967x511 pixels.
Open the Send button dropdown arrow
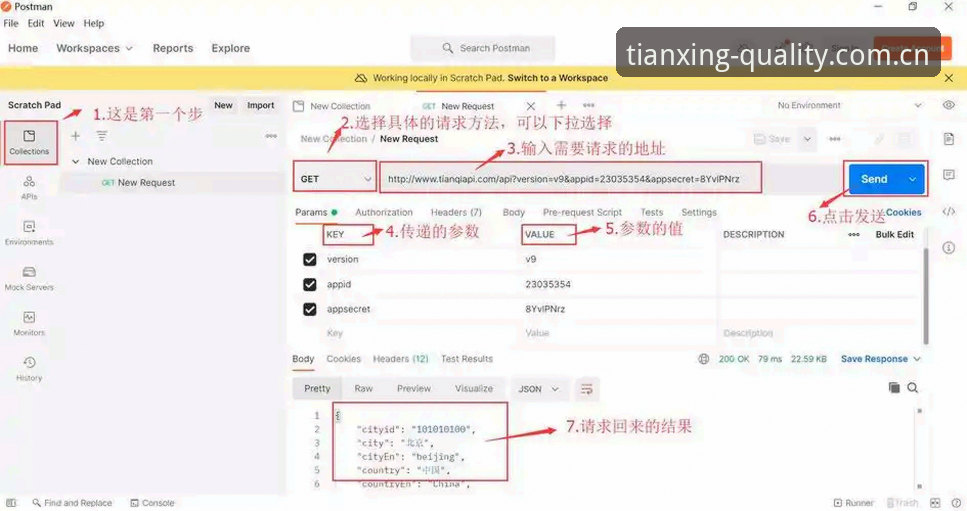pyautogui.click(x=912, y=179)
